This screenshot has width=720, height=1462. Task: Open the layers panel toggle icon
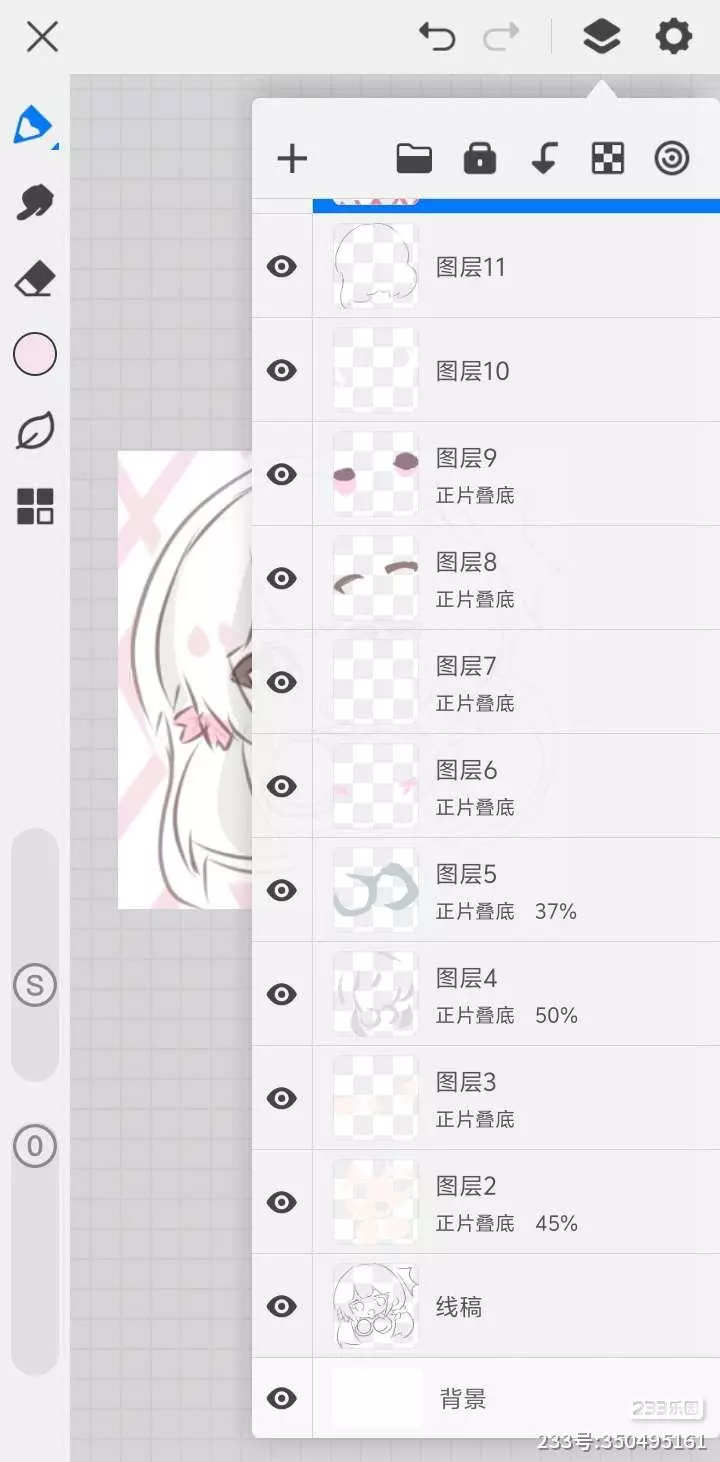coord(601,38)
